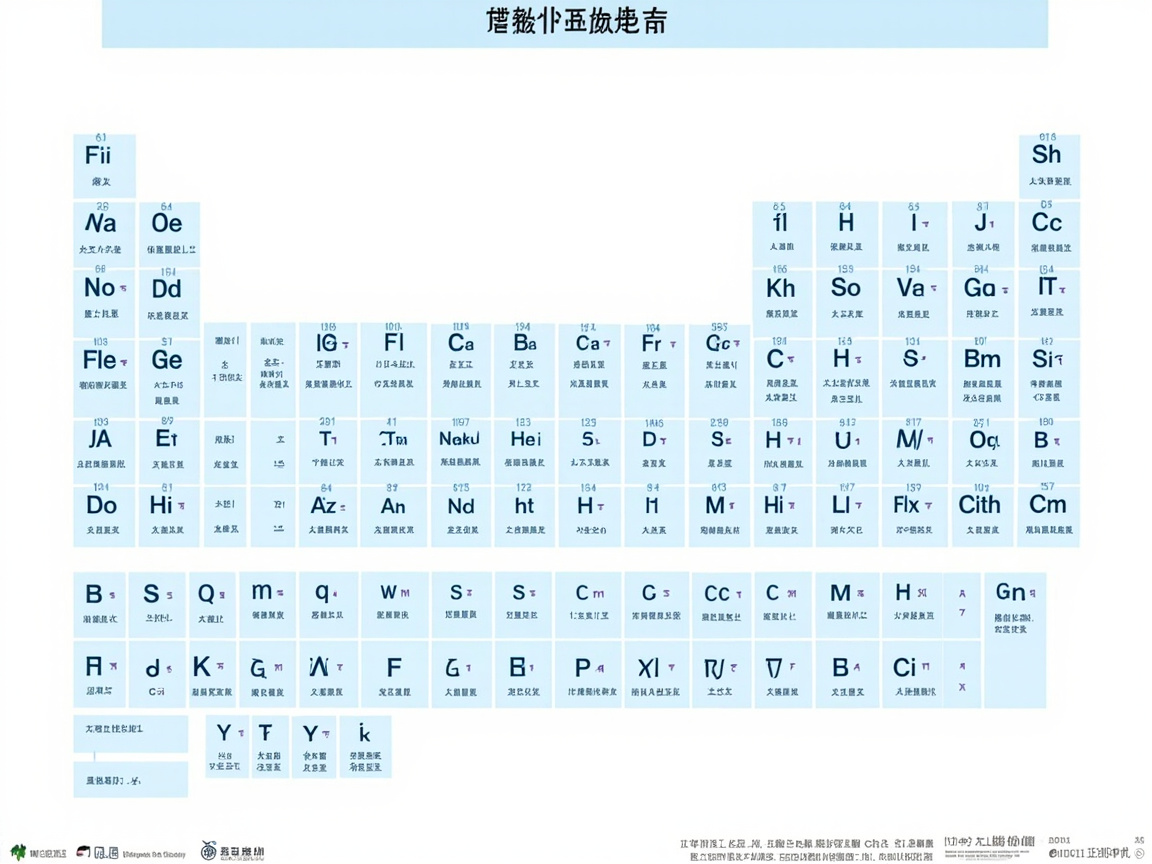Image resolution: width=1152 pixels, height=864 pixels.
Task: Click the Cc tile at the far right
Action: pos(1048,230)
